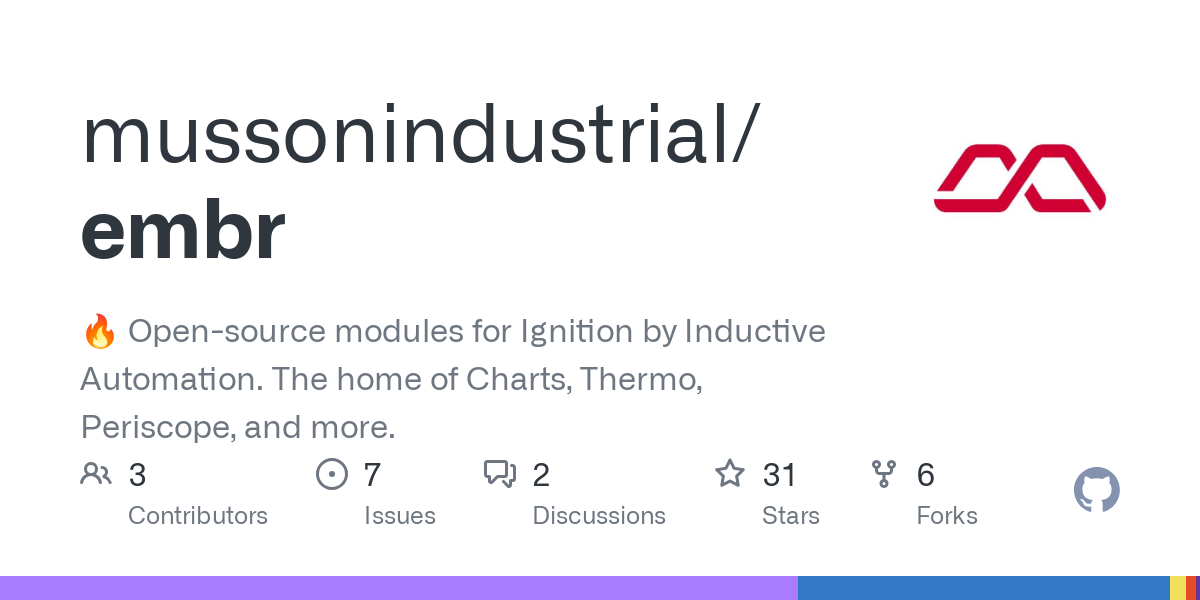
Task: Click the Forks branch icon
Action: click(x=884, y=474)
